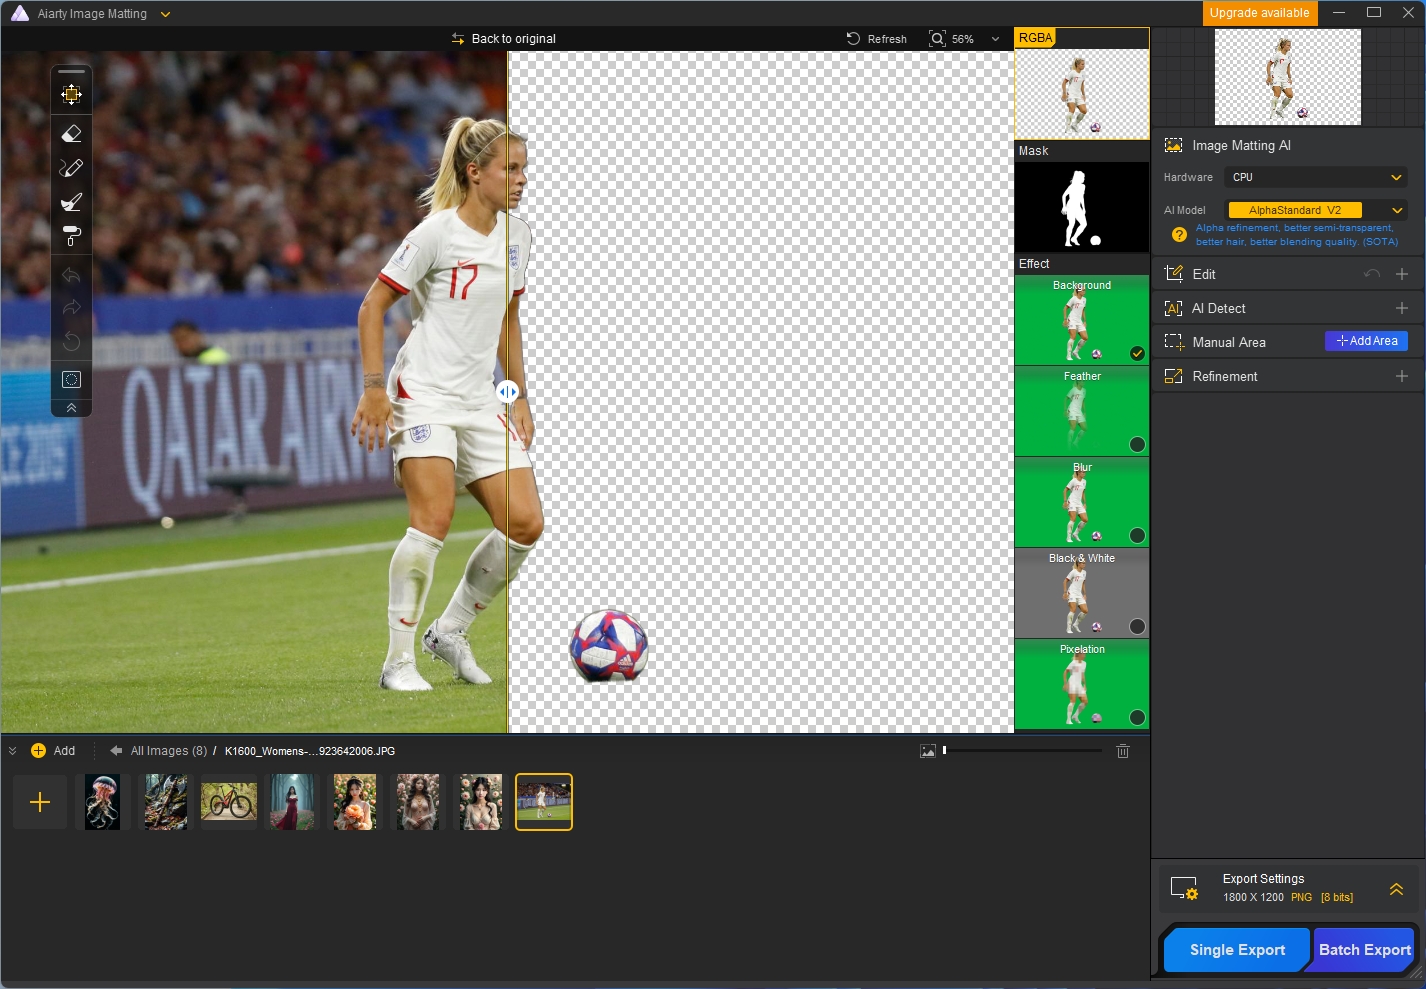Viewport: 1426px width, 989px height.
Task: Select the move/pan tool
Action: click(x=71, y=95)
